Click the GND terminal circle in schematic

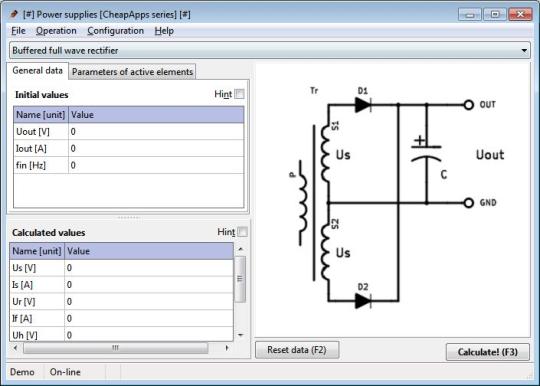(468, 203)
